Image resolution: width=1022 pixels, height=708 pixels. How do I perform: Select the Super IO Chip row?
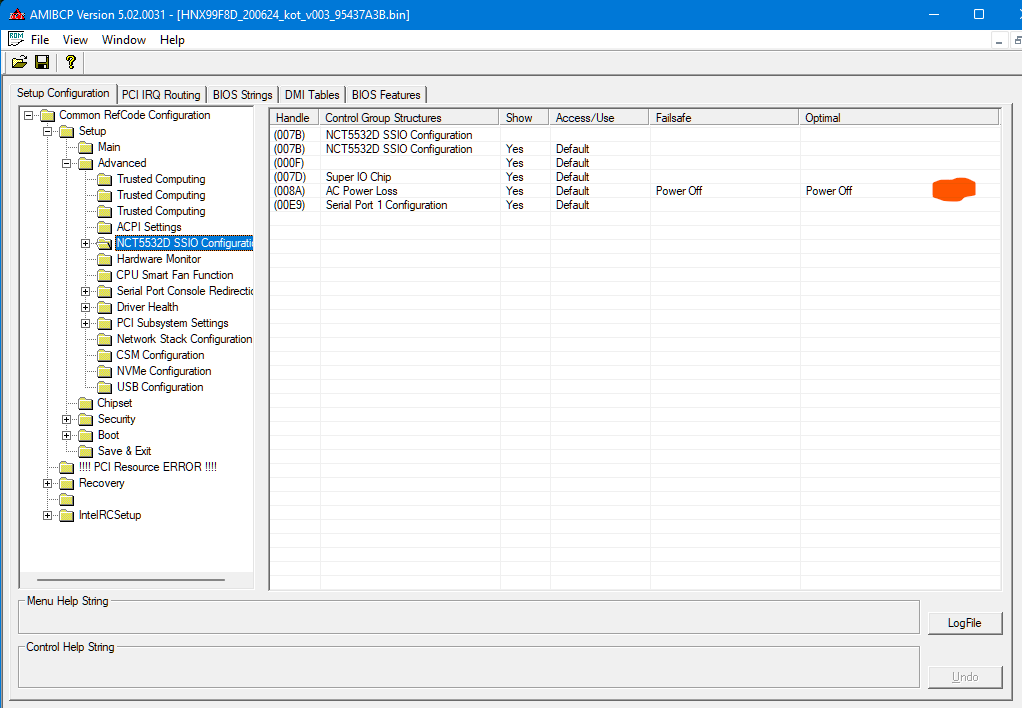635,177
